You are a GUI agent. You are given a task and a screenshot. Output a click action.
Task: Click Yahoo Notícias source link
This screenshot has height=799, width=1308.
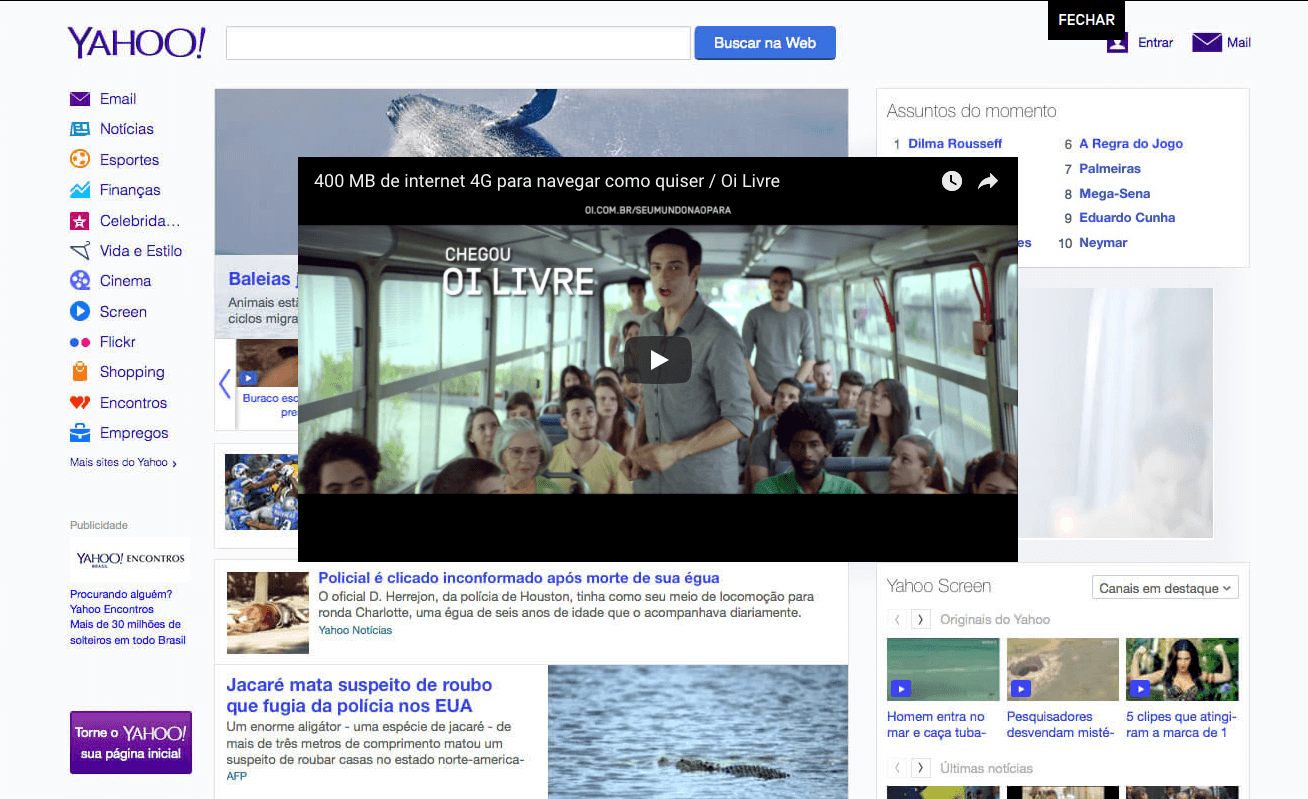click(x=355, y=630)
